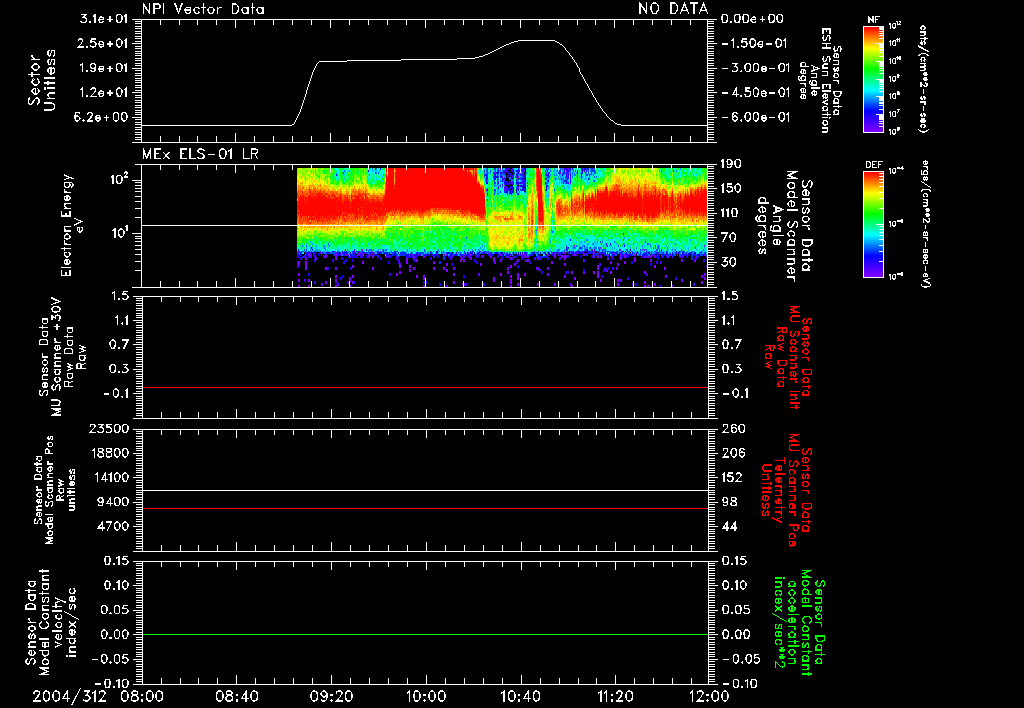Image resolution: width=1024 pixels, height=708 pixels.
Task: Click the "09:20" time tick label
Action: 331,696
